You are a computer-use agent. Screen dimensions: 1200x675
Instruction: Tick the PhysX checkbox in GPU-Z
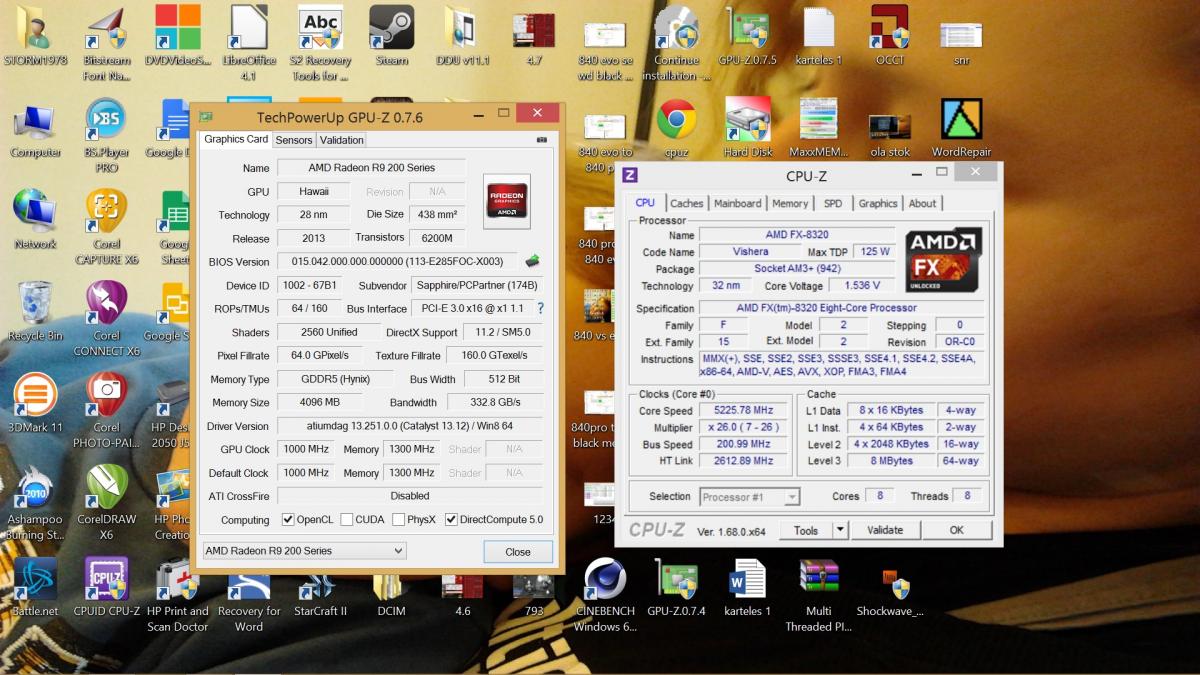pos(399,520)
